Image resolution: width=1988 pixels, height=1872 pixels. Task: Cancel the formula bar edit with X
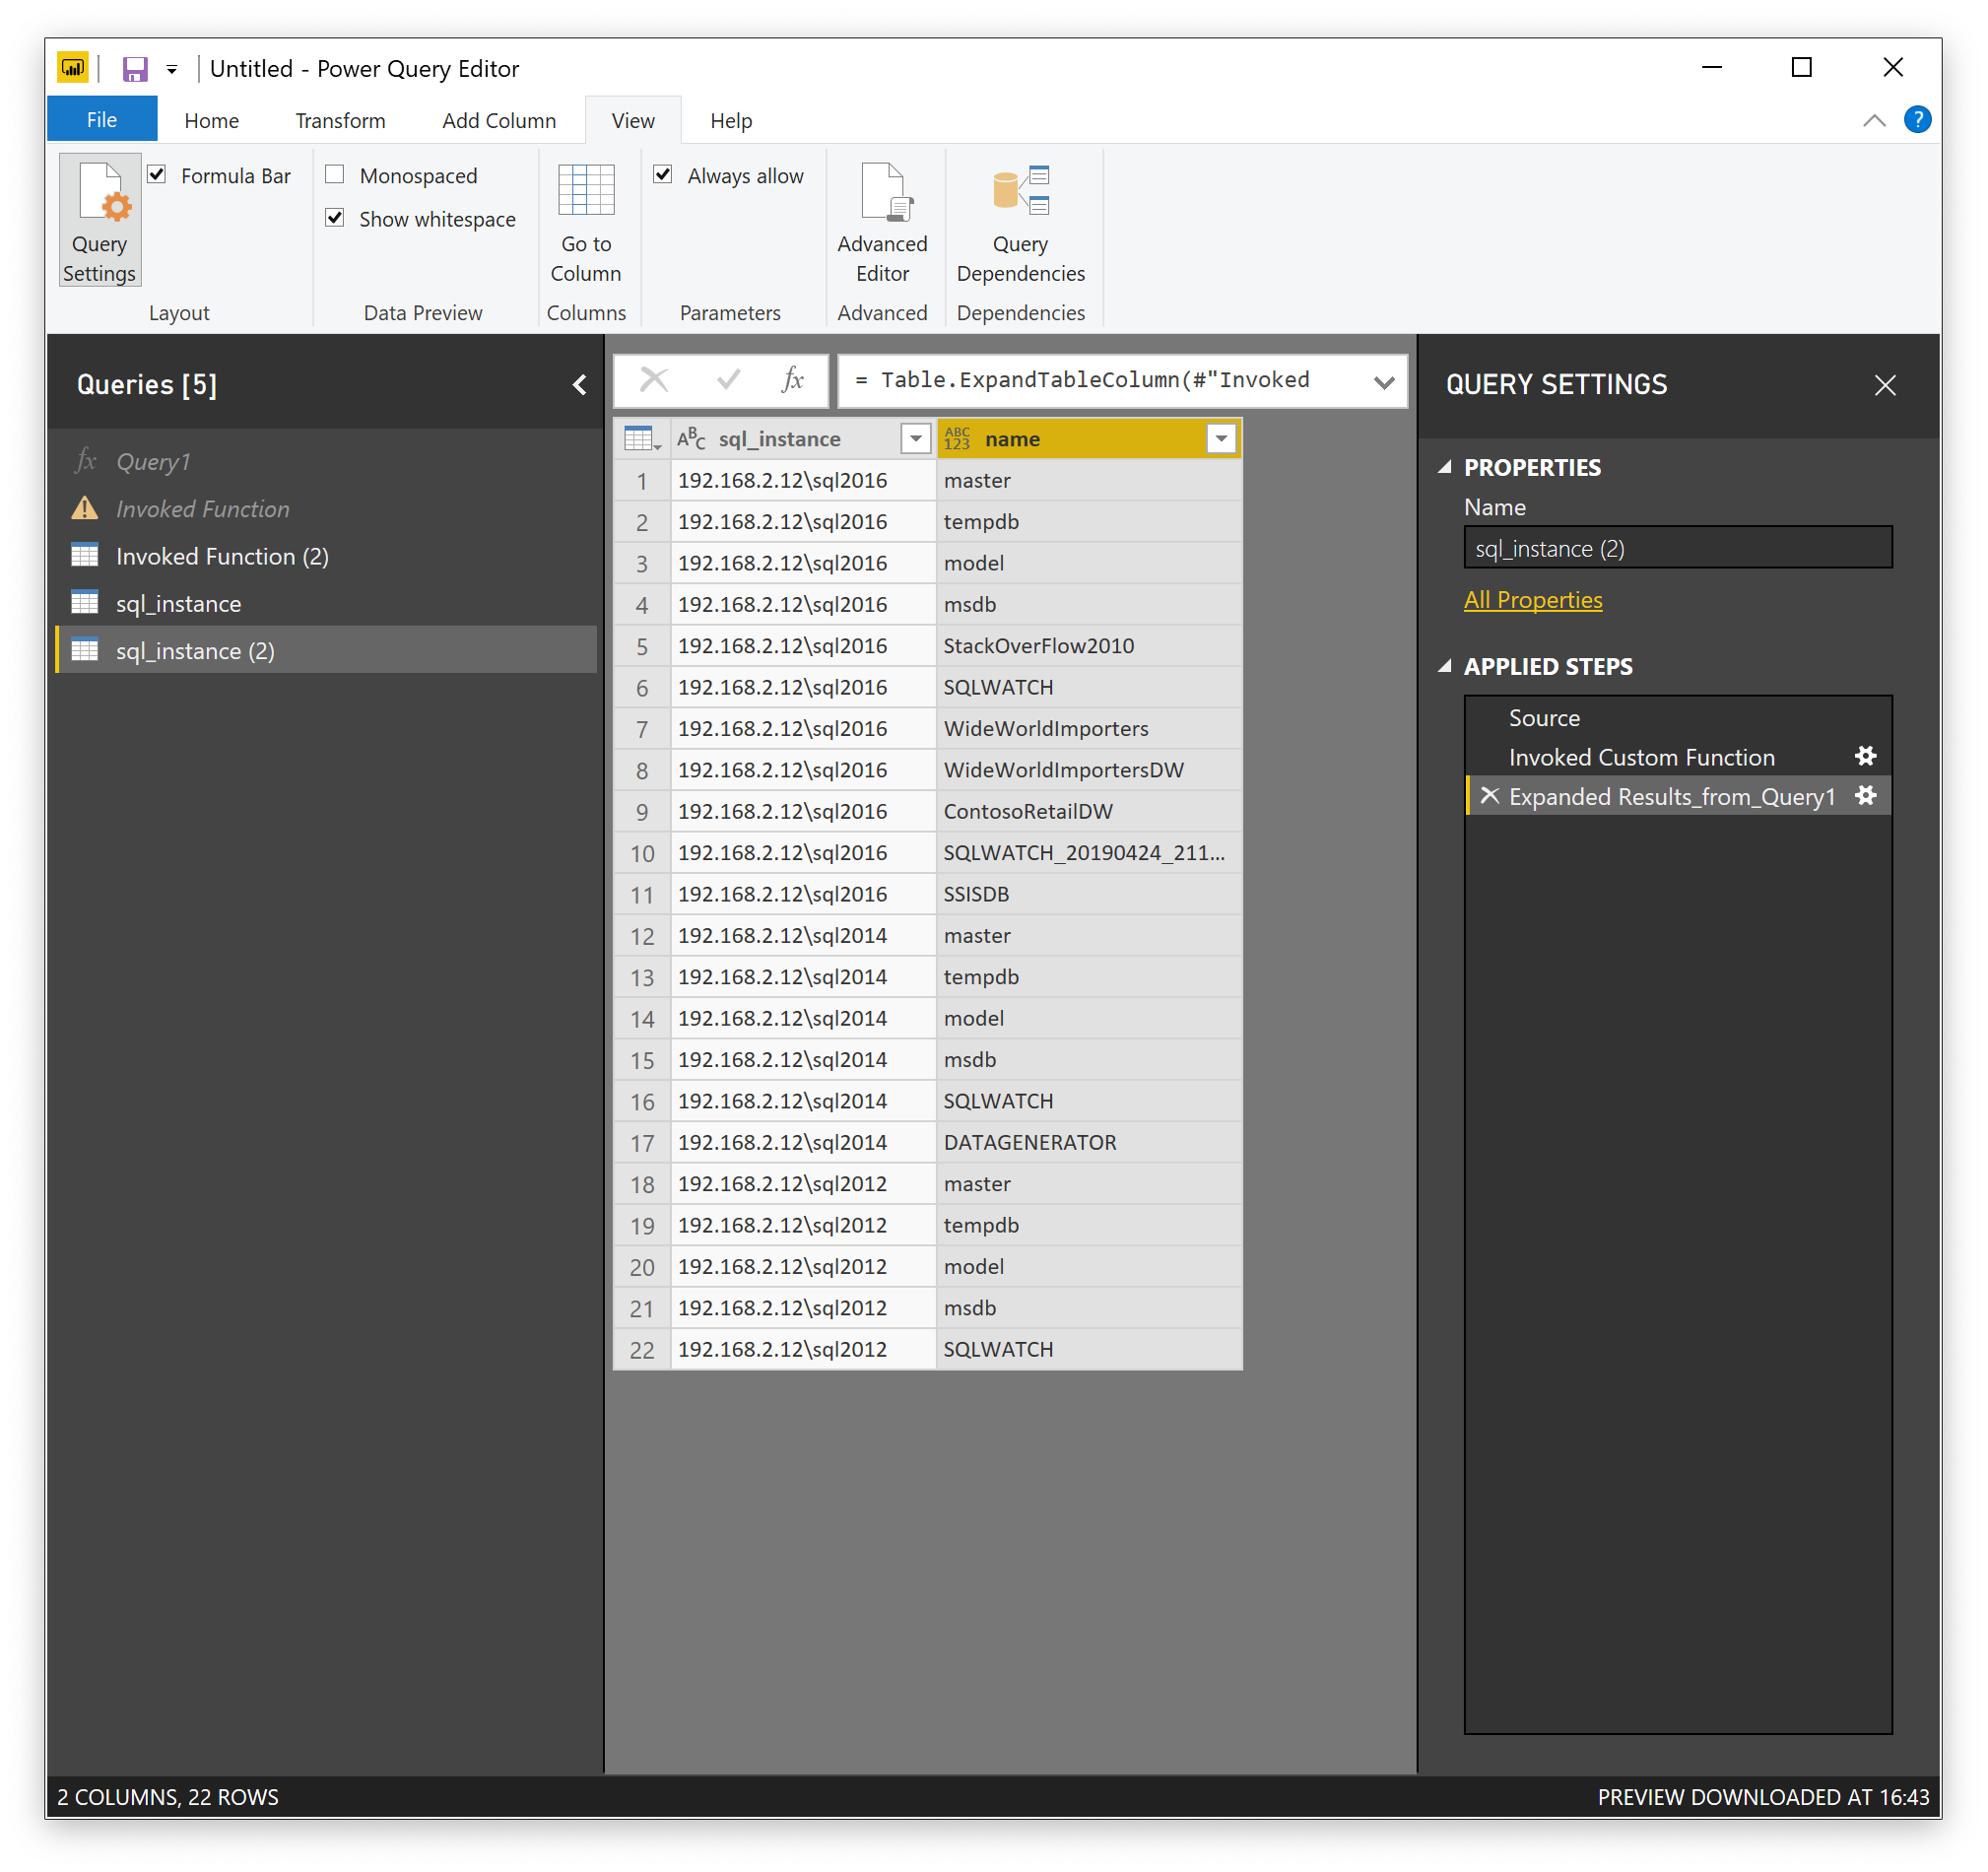654,380
